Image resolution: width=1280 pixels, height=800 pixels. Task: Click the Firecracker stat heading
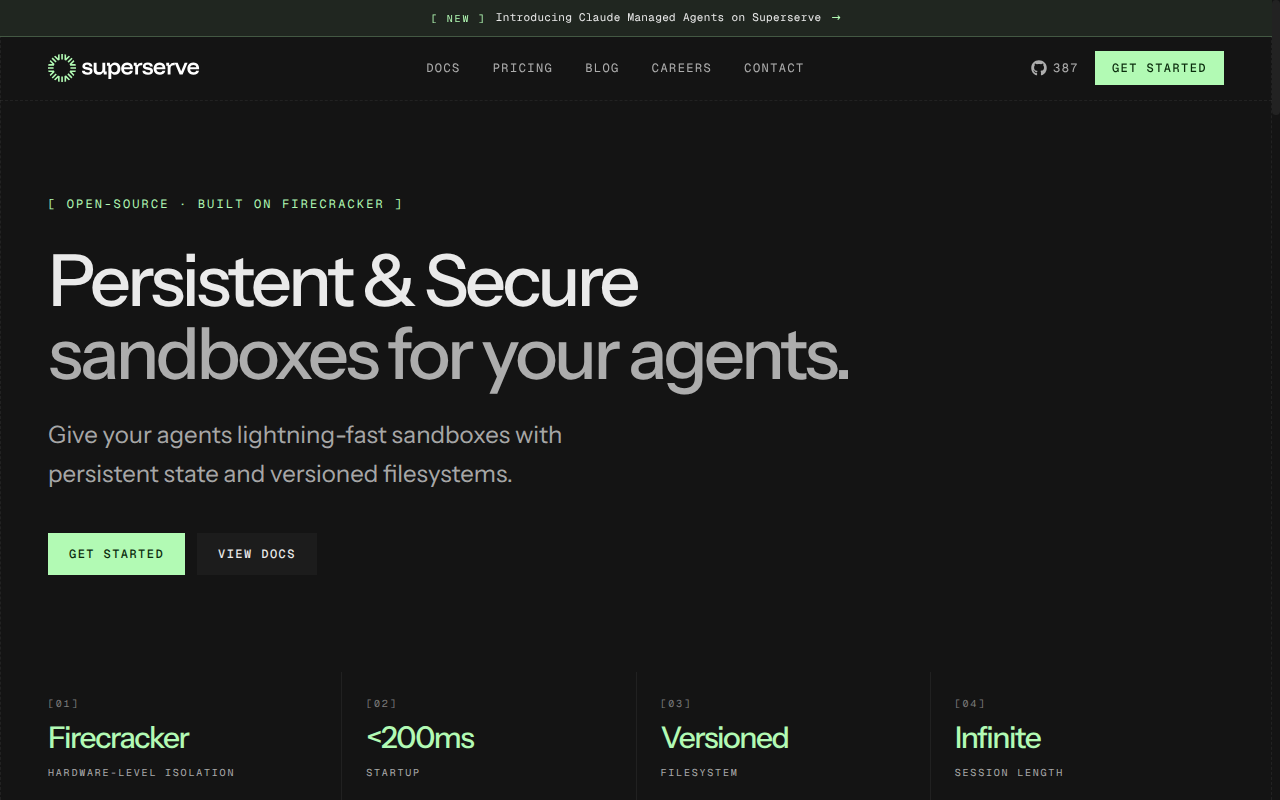coord(119,738)
